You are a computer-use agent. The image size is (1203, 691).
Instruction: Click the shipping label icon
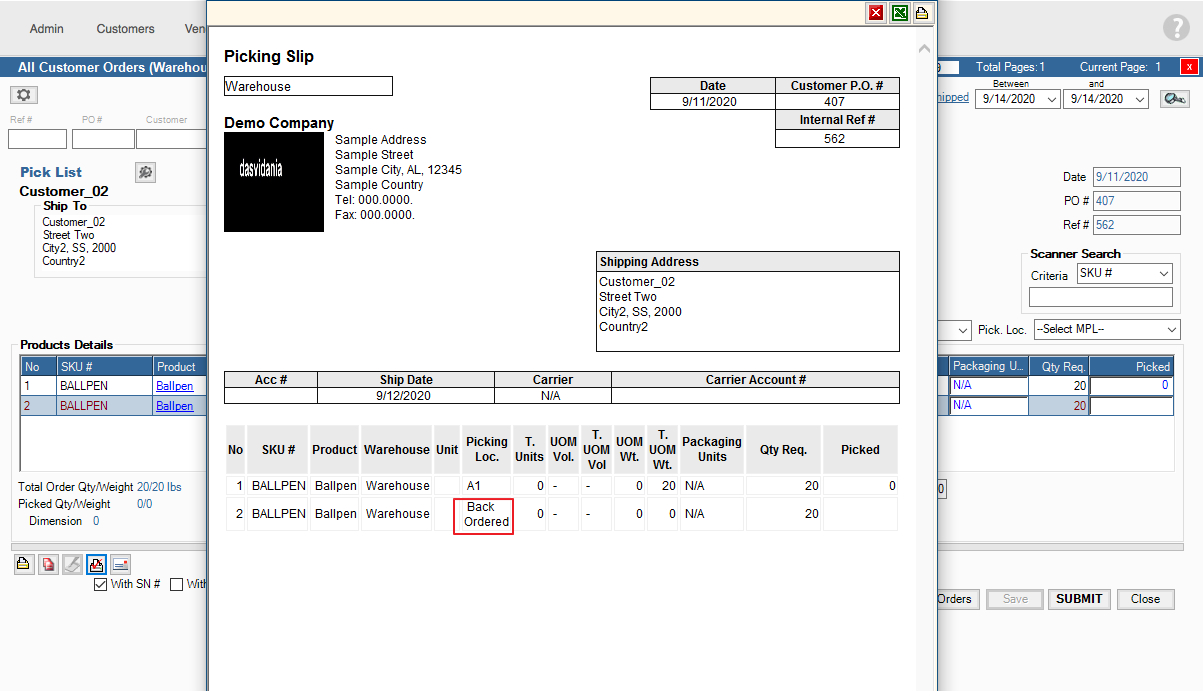tap(120, 564)
